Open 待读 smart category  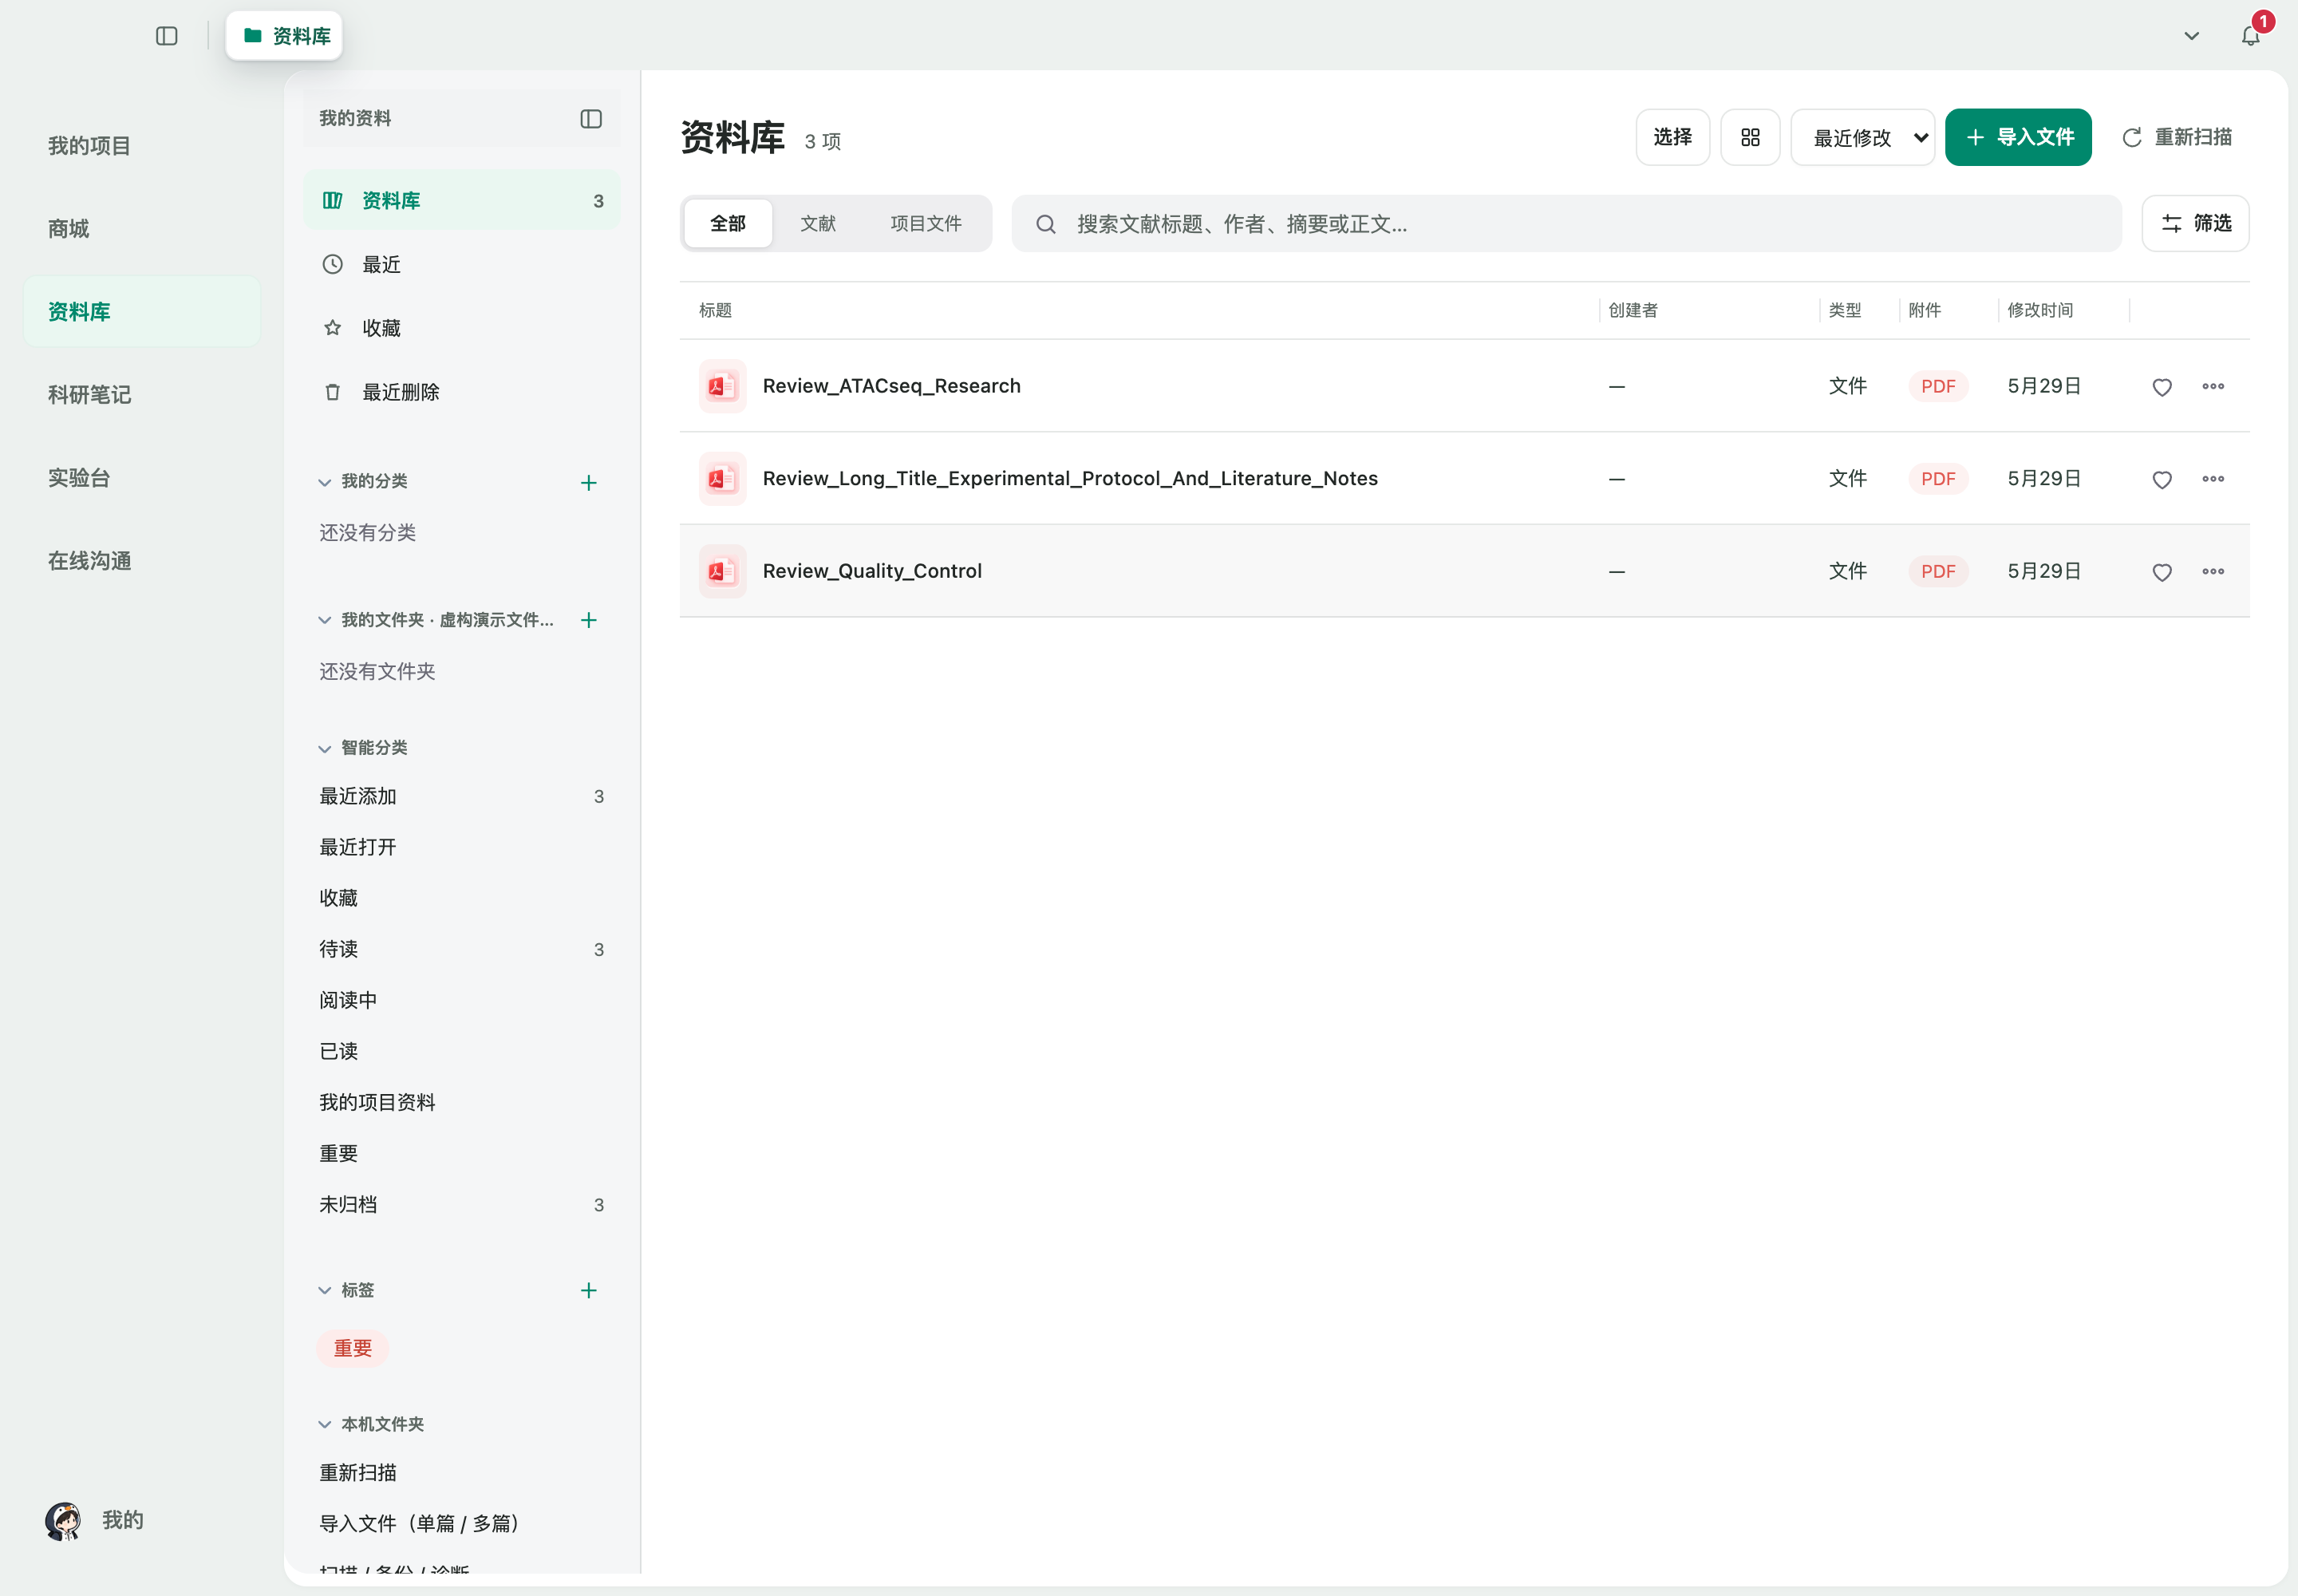click(x=461, y=949)
